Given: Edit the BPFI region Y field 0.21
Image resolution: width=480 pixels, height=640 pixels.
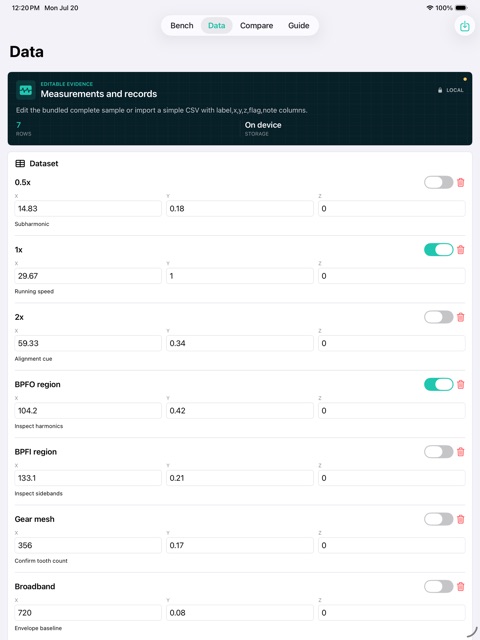Looking at the screenshot, I should pos(240,478).
